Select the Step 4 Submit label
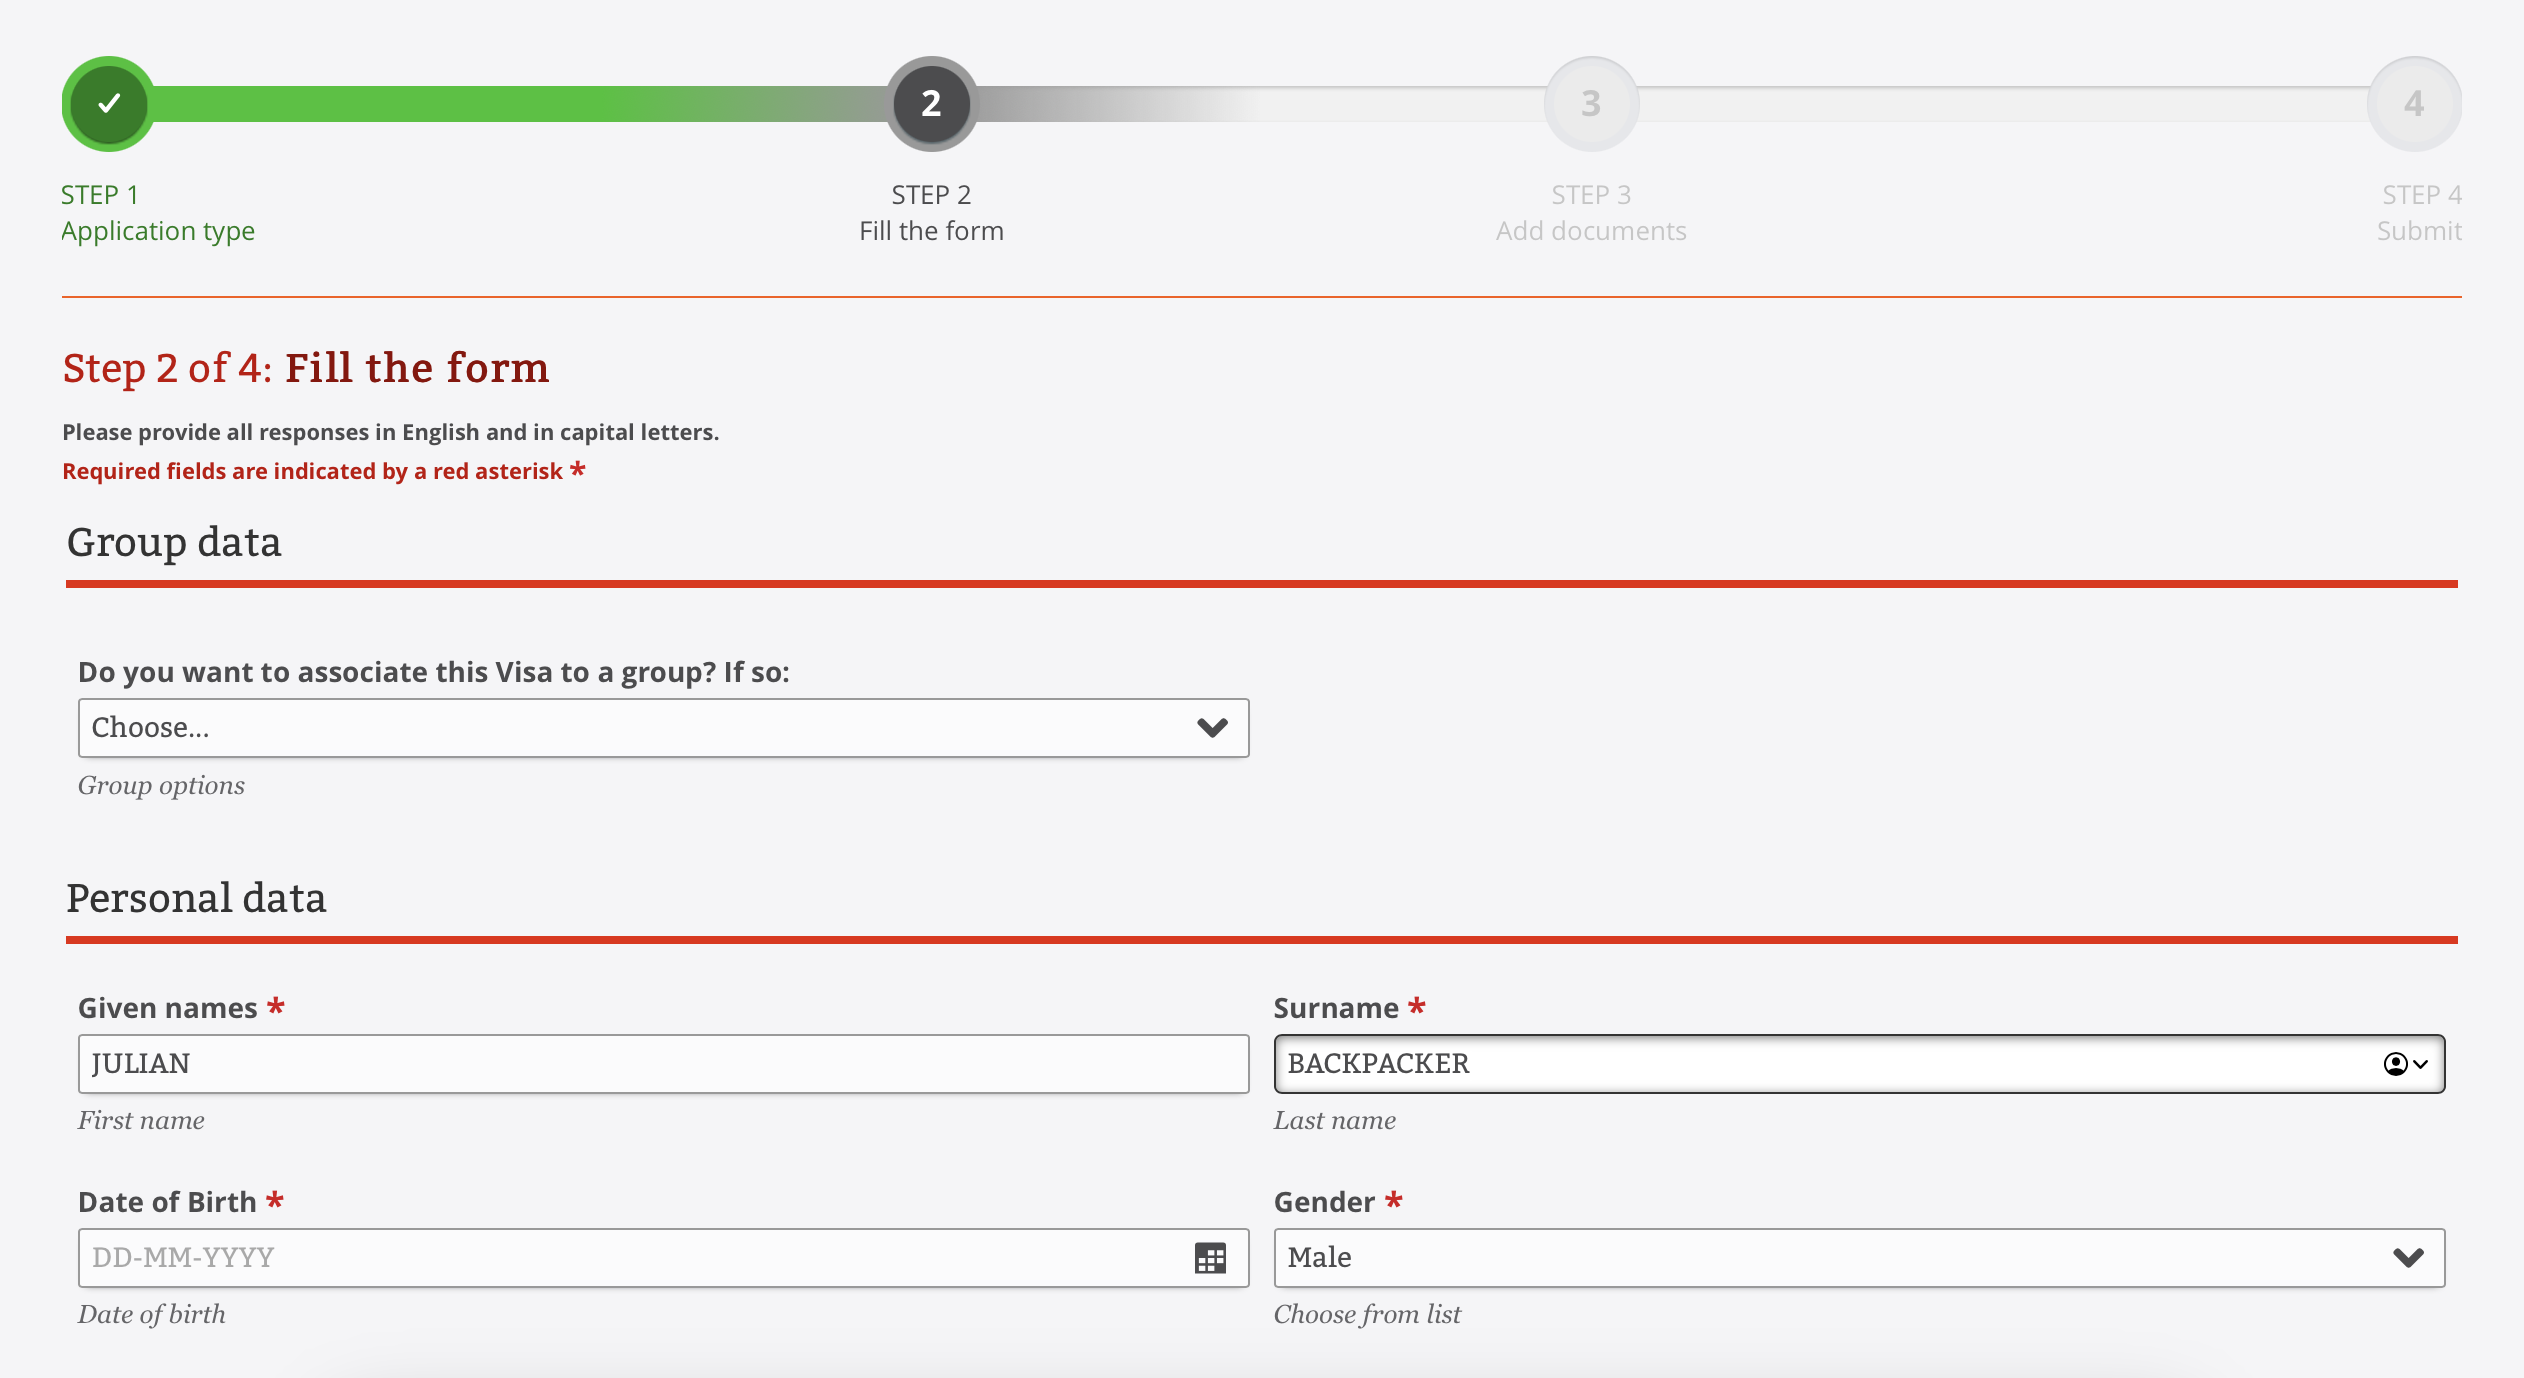This screenshot has height=1378, width=2524. click(x=2418, y=231)
